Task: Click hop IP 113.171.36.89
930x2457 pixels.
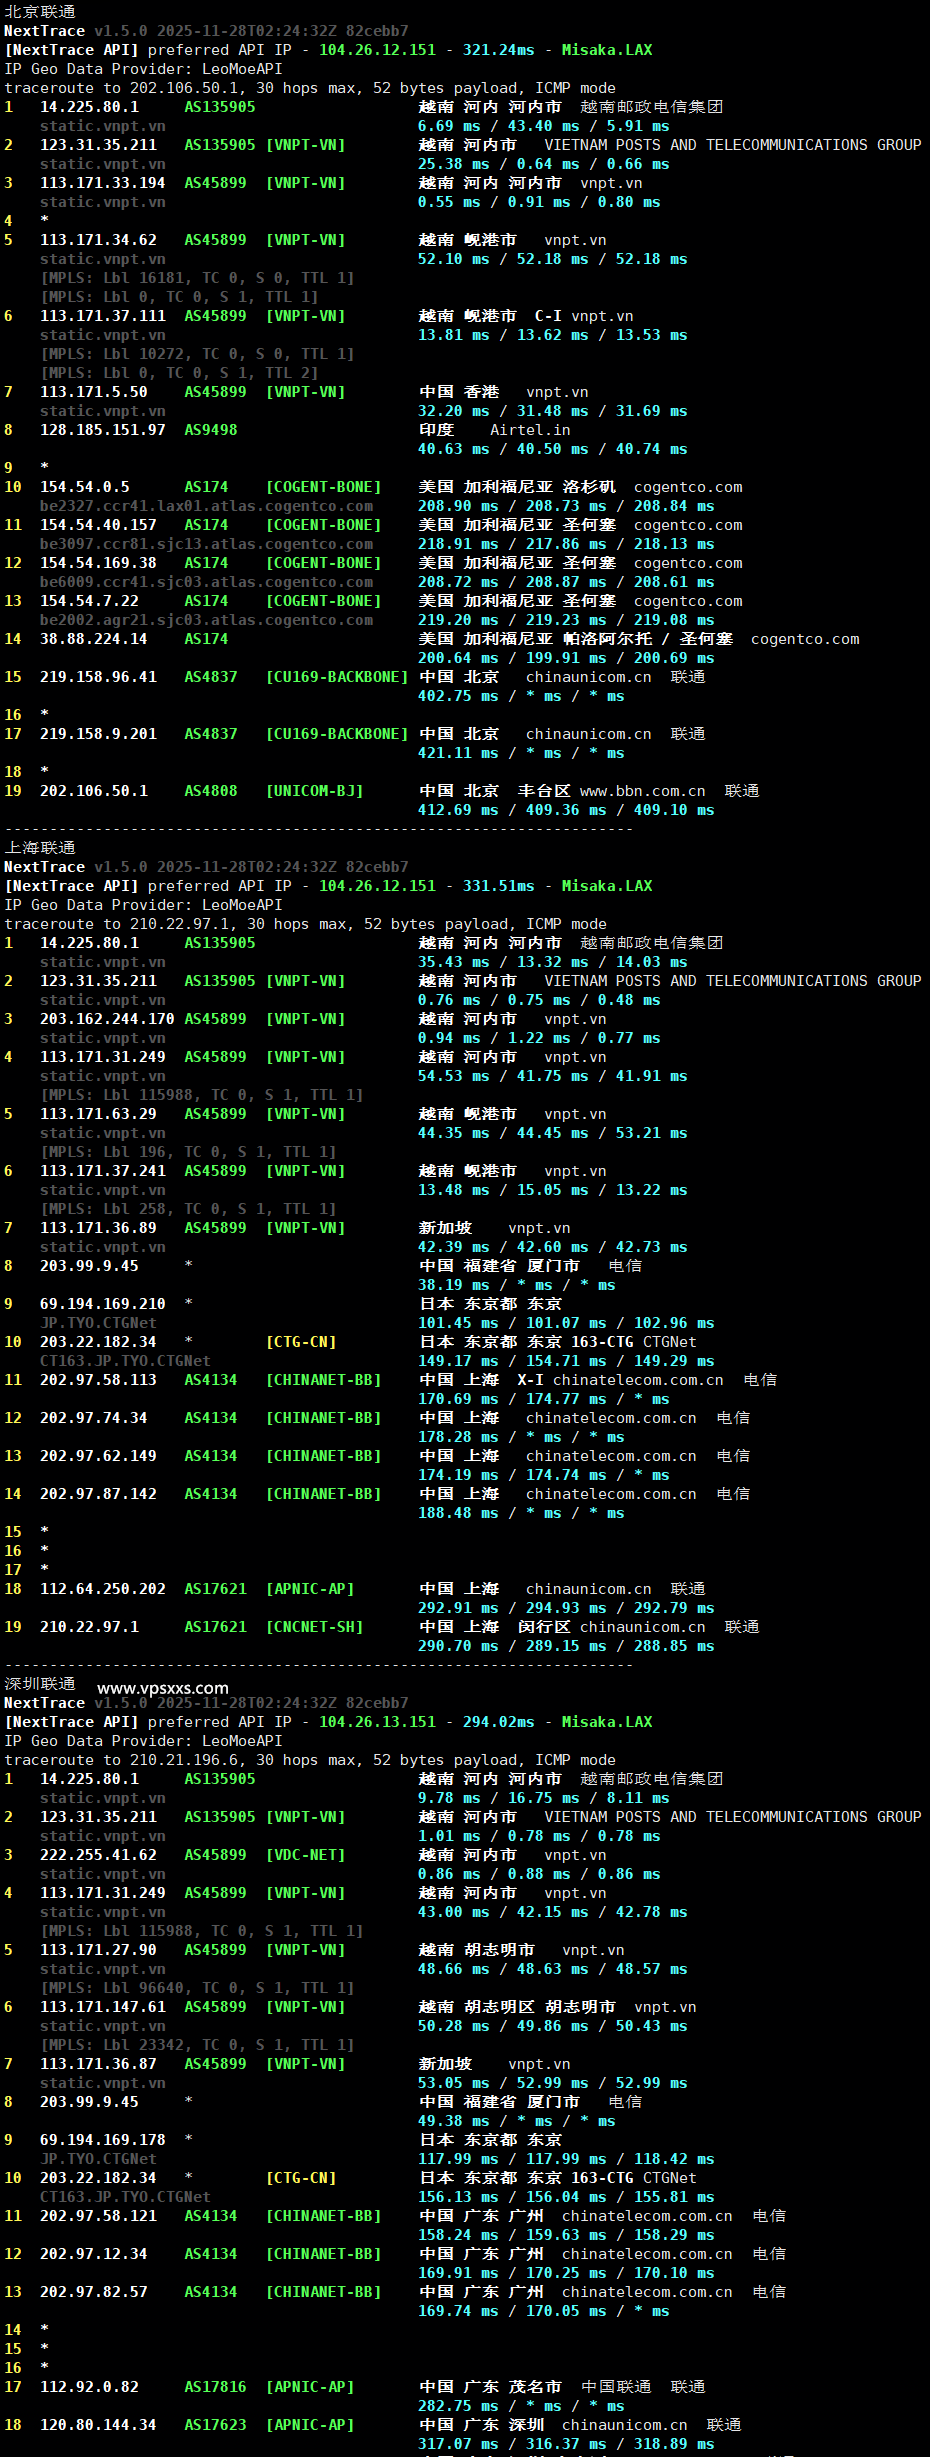Action: click(98, 1228)
